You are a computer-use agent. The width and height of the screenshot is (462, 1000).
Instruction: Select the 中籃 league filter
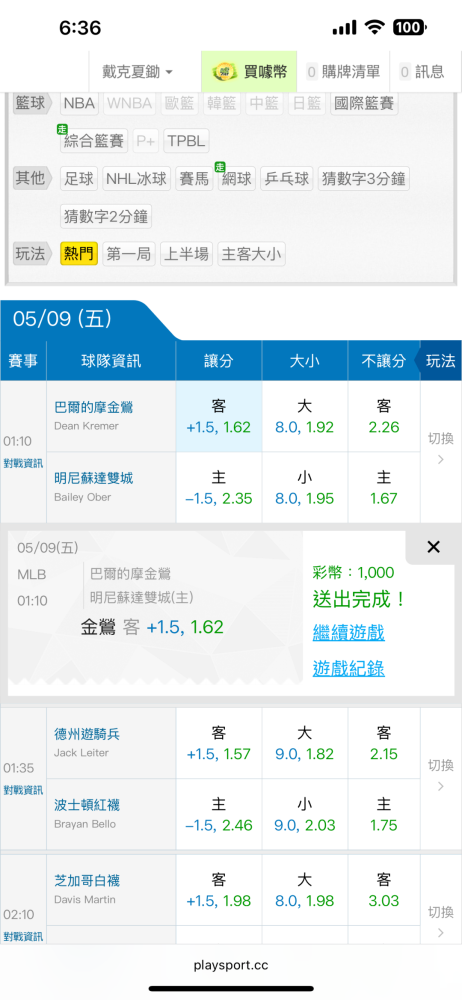pos(264,103)
